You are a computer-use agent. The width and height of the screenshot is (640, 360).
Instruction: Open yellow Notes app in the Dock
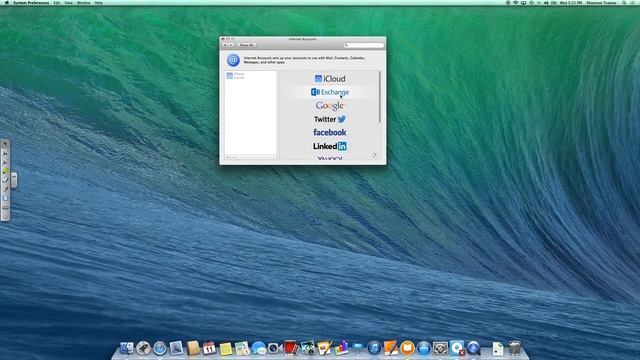click(x=226, y=349)
